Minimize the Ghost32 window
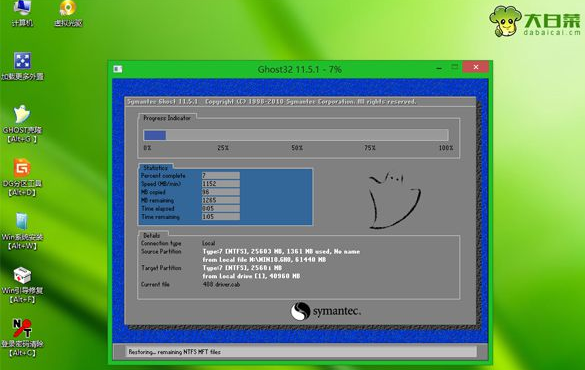 tap(439, 68)
